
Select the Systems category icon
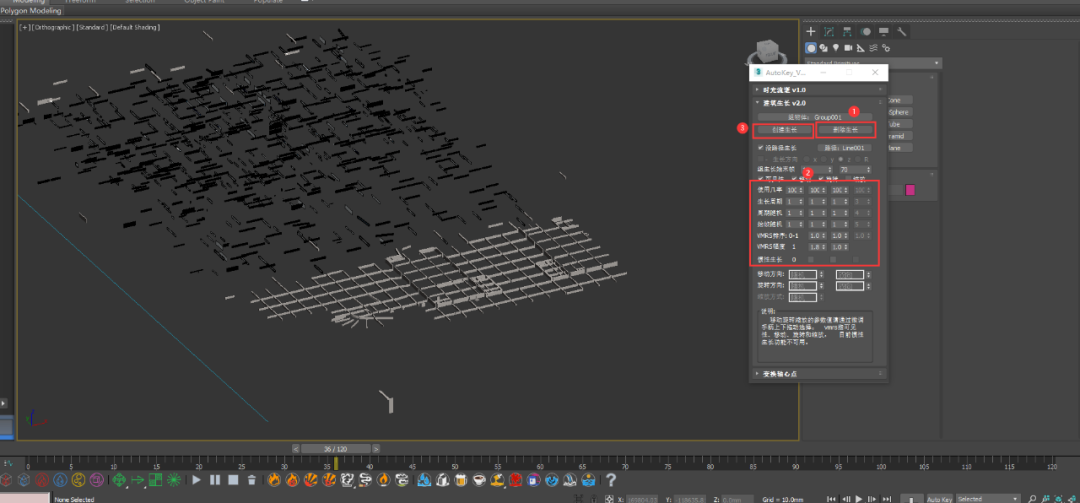(x=886, y=48)
